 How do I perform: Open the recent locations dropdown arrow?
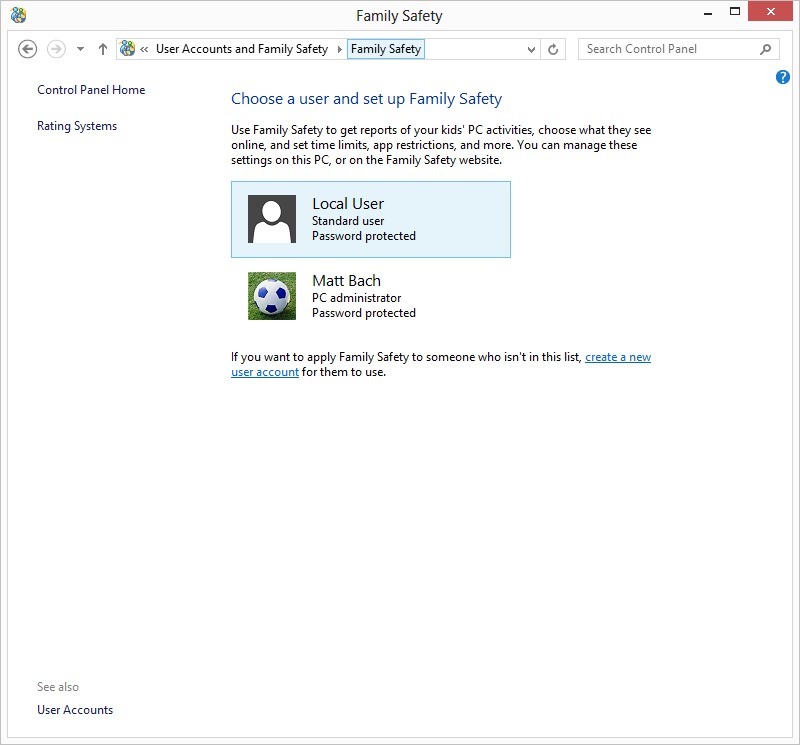[x=80, y=49]
